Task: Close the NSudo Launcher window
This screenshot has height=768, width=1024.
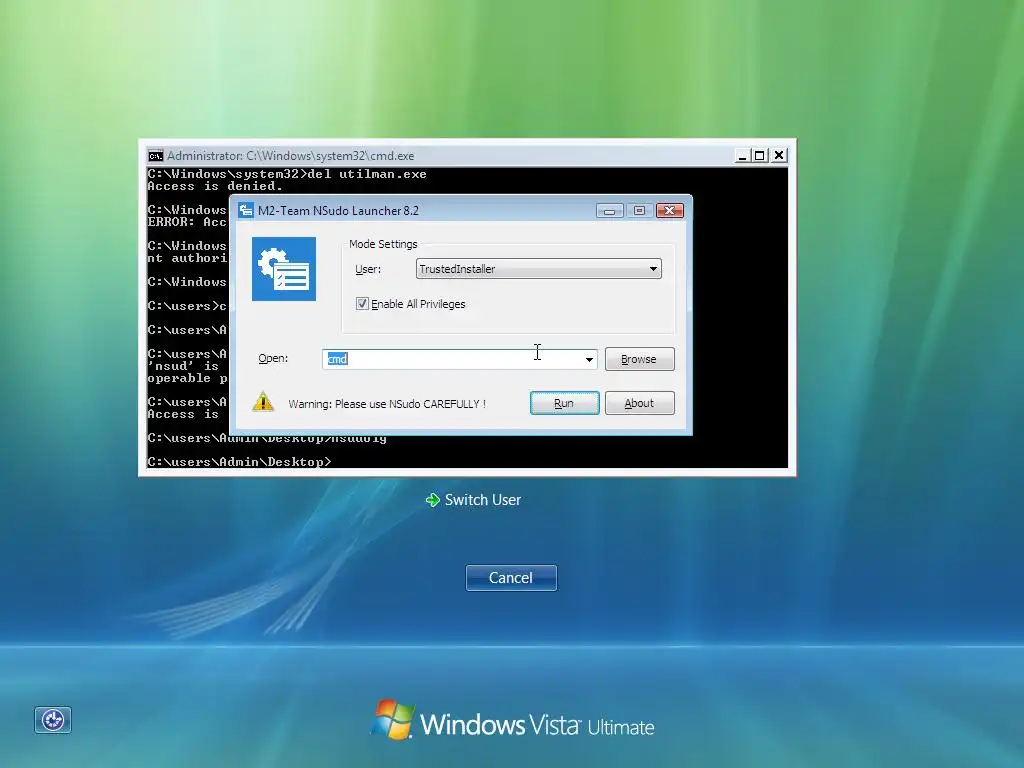Action: pos(669,210)
